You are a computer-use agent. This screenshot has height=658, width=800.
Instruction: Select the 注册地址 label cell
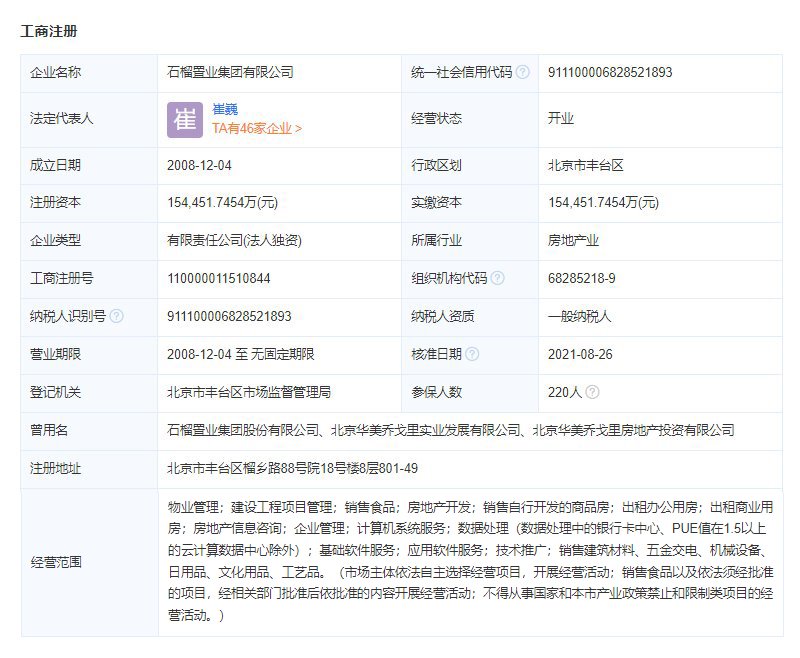[x=89, y=469]
